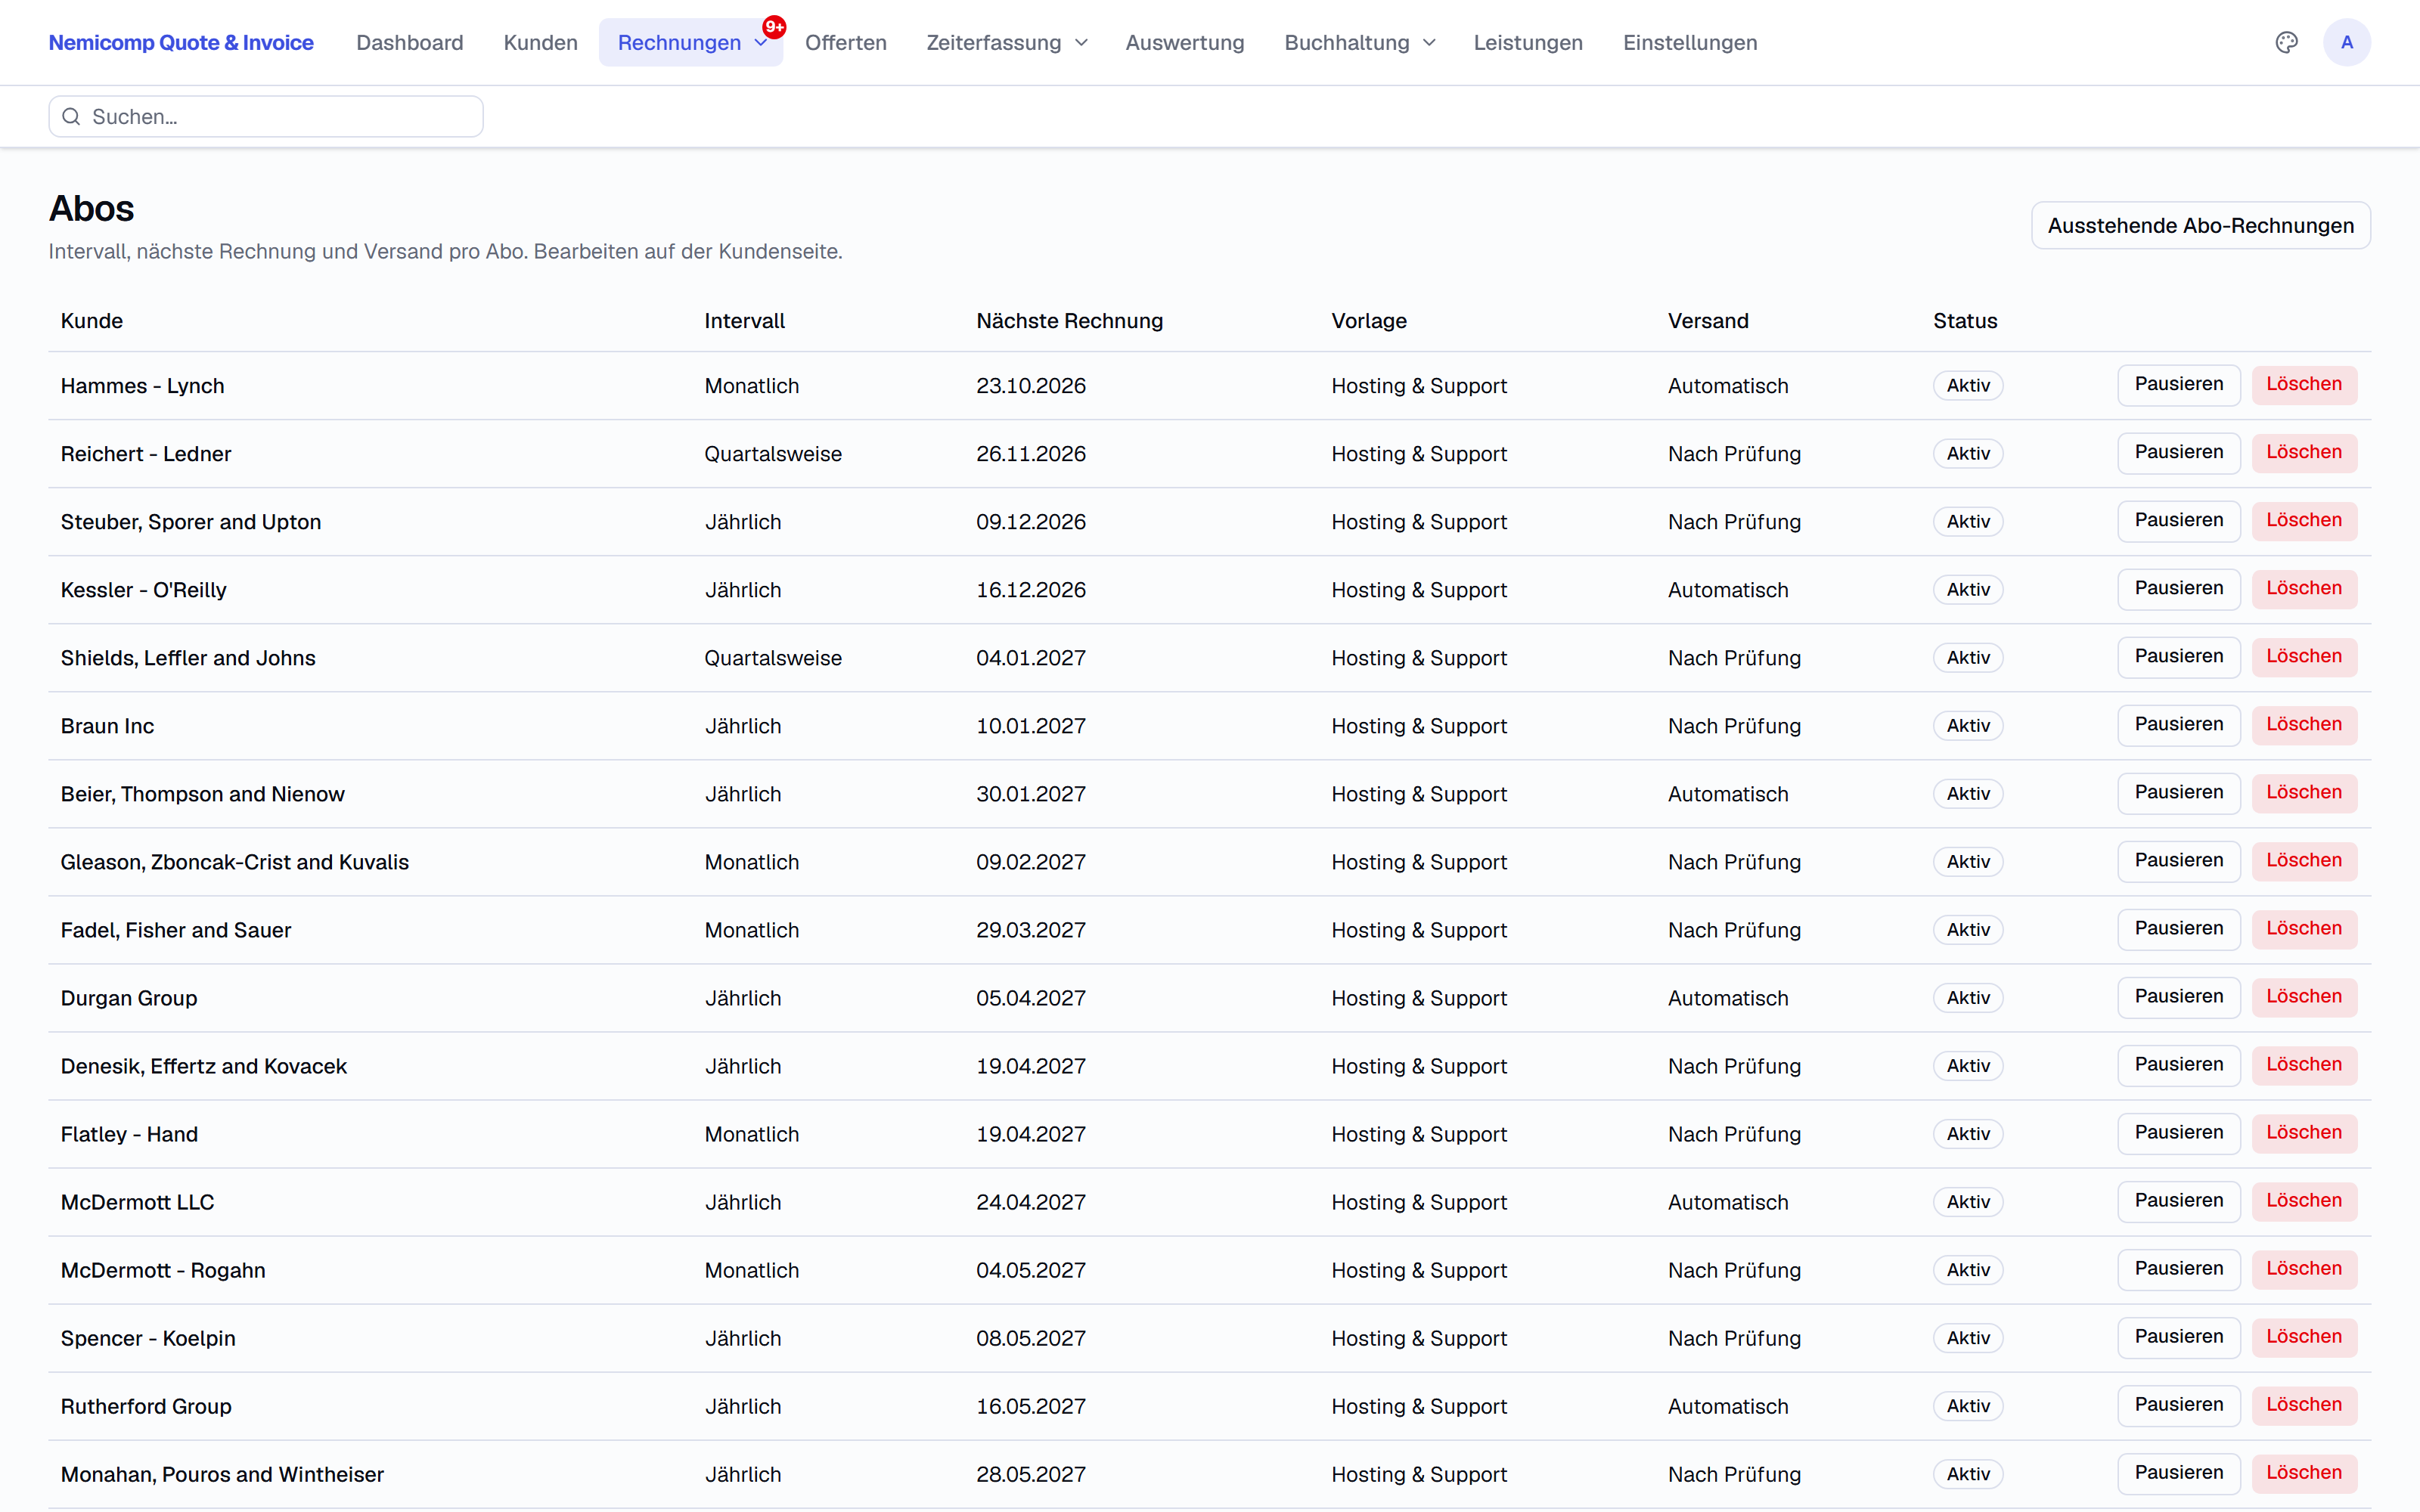Open the theme palette icon

2286,42
